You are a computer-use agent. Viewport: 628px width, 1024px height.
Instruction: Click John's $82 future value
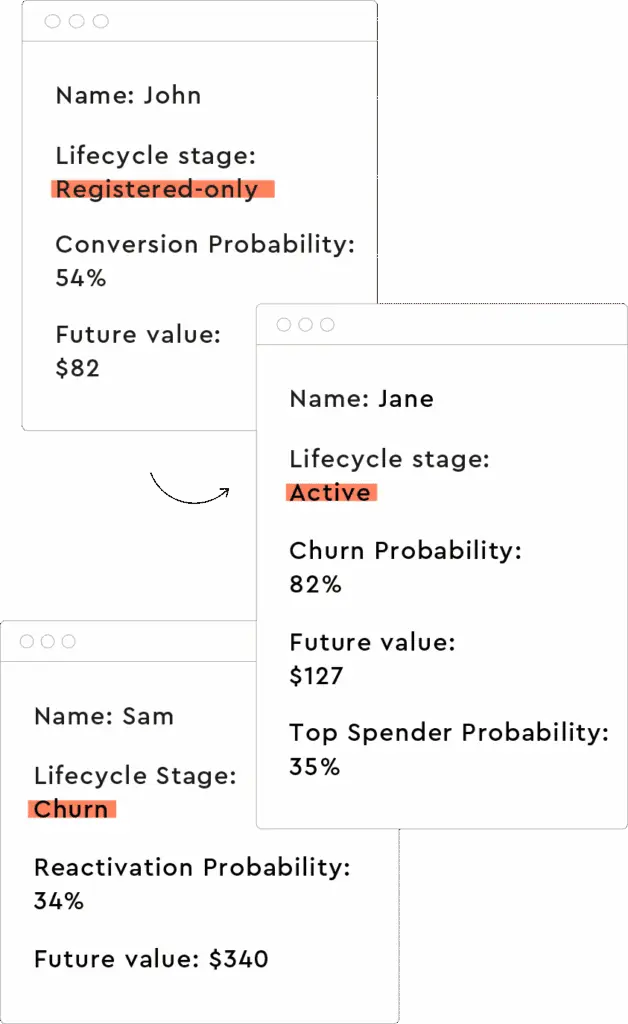78,368
